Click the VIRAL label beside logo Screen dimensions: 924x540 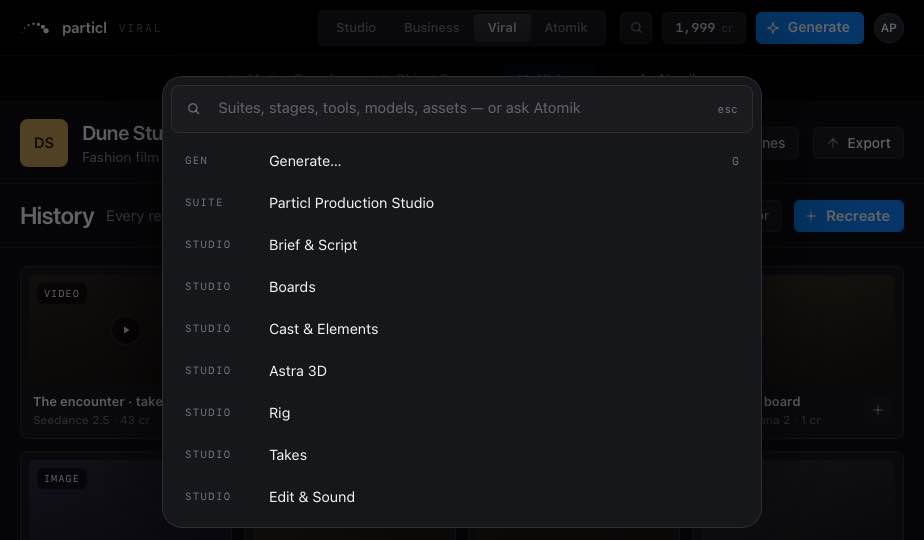pos(140,28)
